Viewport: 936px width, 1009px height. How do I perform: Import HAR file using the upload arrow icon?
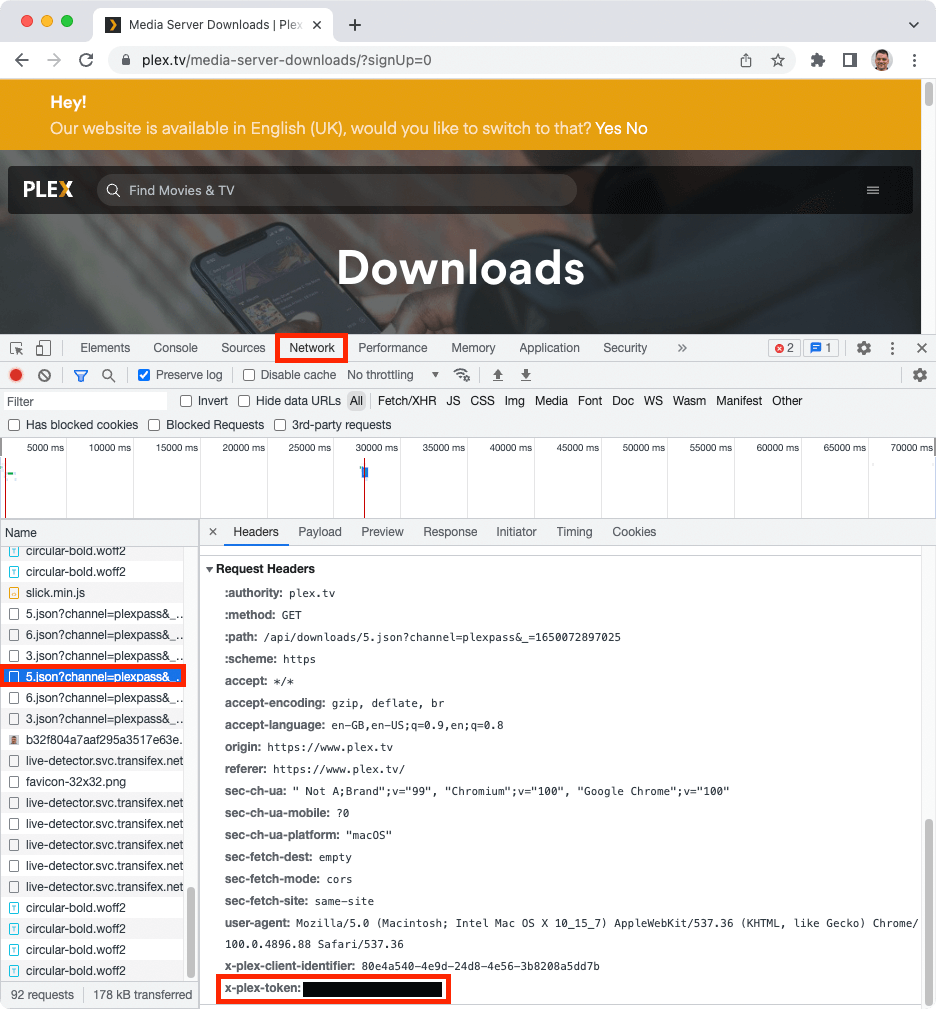click(x=497, y=374)
